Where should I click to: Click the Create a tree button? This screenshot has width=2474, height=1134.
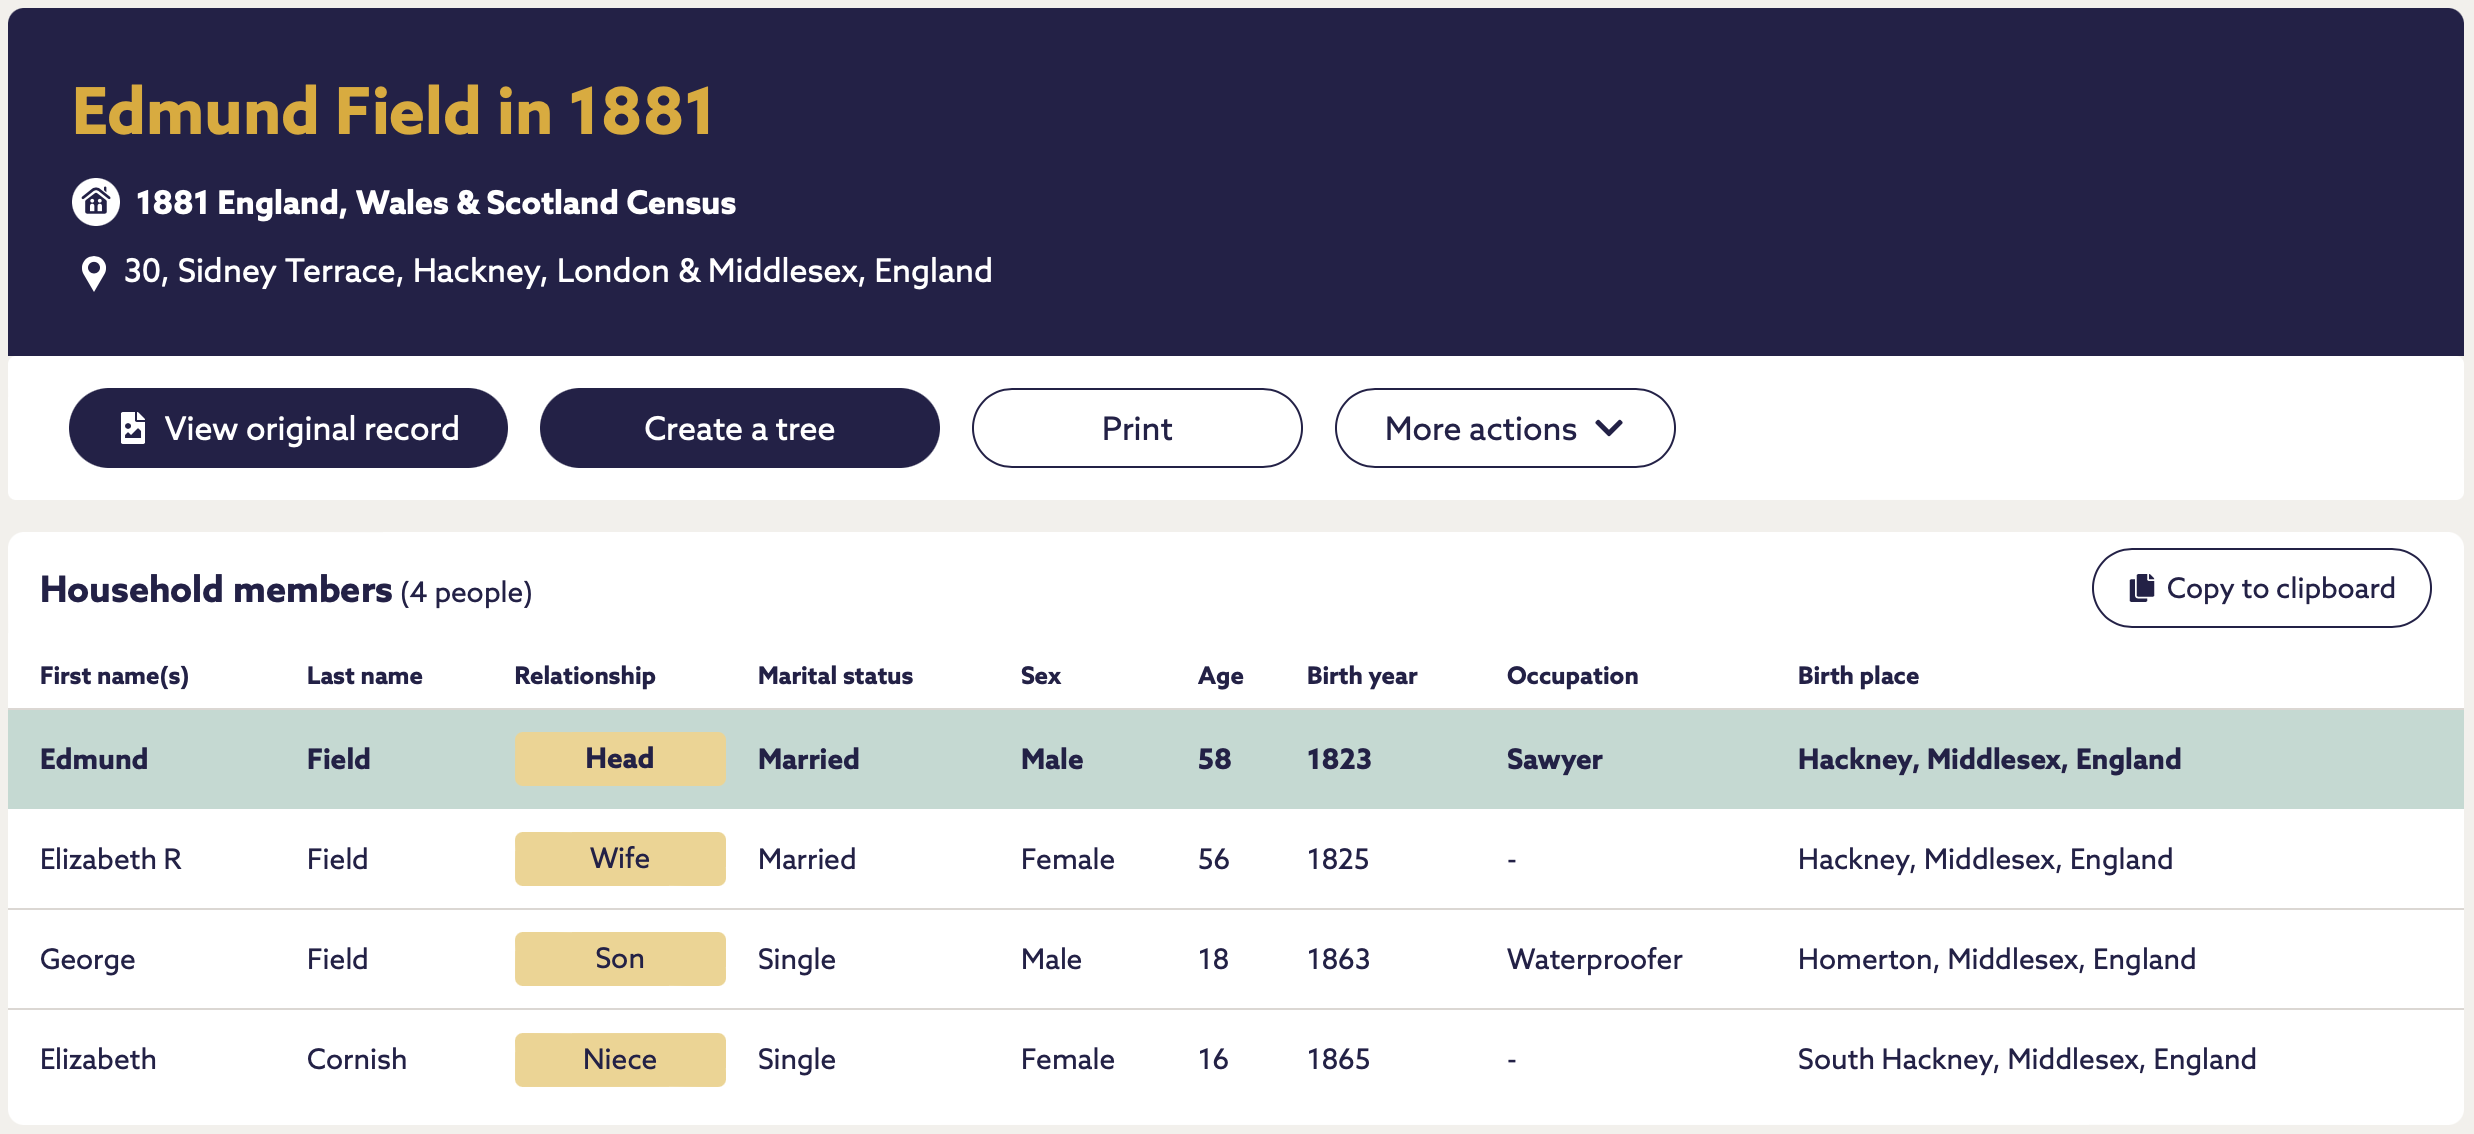click(739, 428)
